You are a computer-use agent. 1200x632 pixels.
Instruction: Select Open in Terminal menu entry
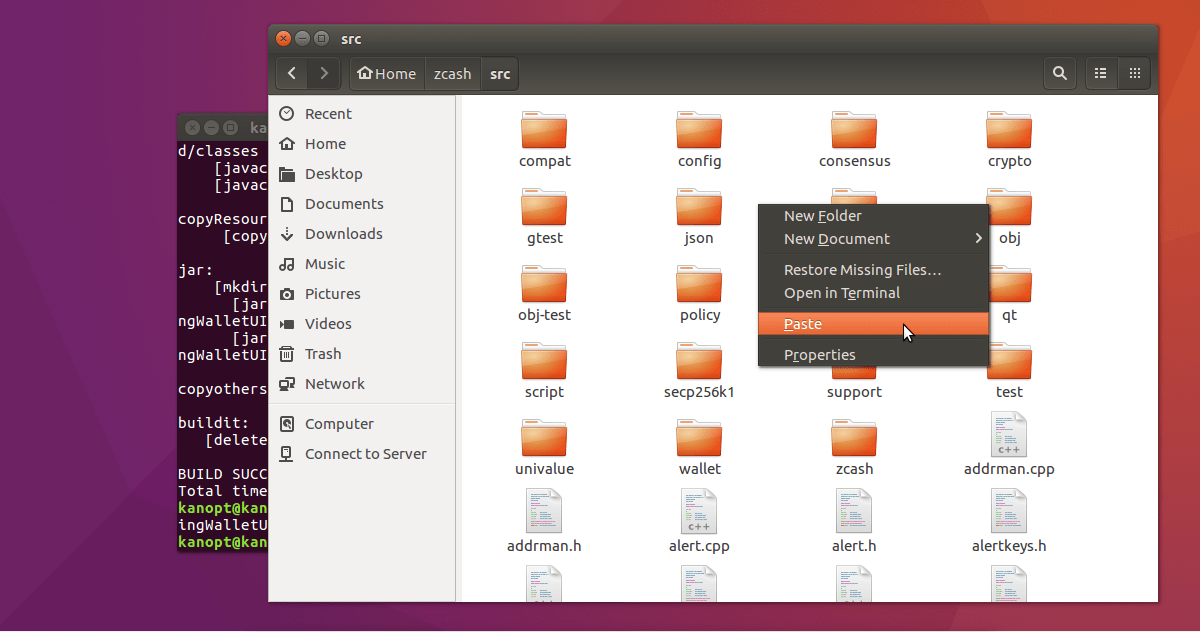coord(841,293)
